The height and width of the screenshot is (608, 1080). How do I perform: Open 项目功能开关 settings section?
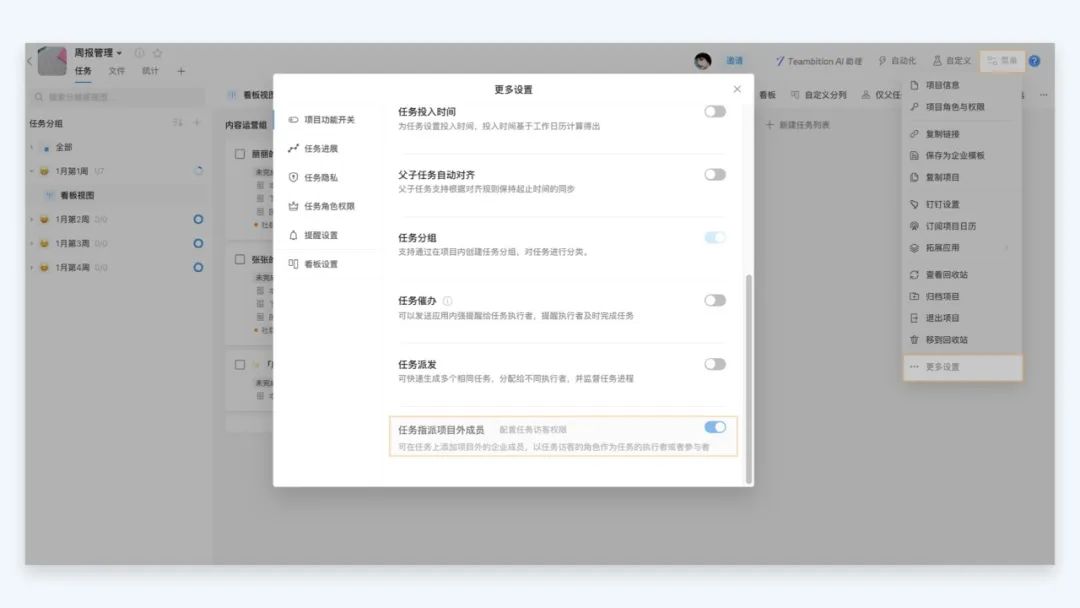pos(329,120)
